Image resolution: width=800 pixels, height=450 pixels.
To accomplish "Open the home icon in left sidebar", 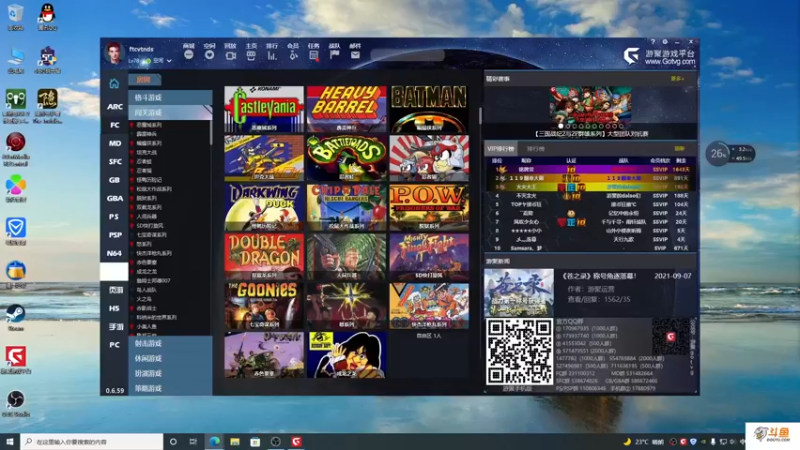I will pos(114,84).
